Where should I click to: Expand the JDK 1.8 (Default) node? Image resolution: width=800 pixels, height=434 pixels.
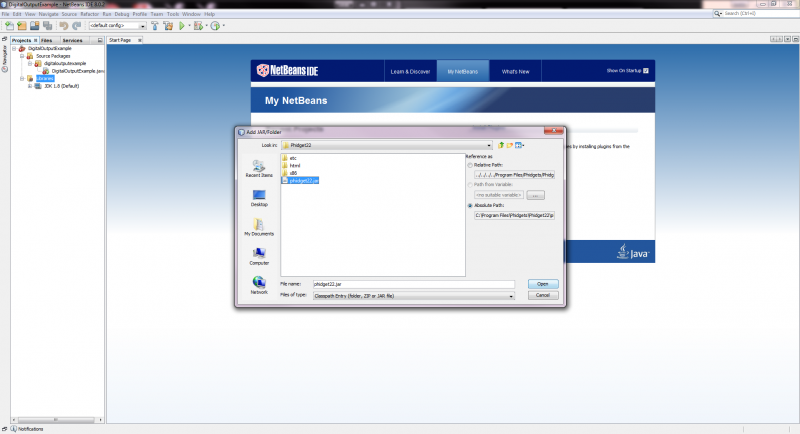[x=30, y=86]
